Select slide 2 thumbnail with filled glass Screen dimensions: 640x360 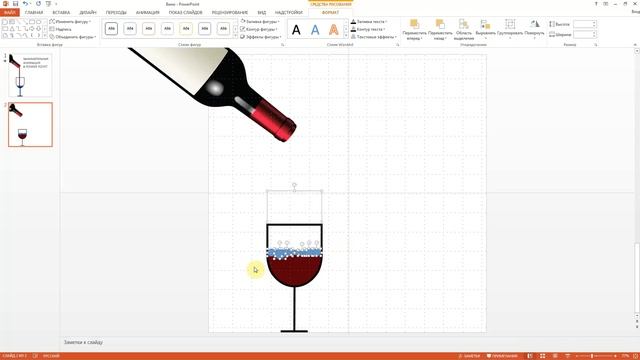pos(30,124)
